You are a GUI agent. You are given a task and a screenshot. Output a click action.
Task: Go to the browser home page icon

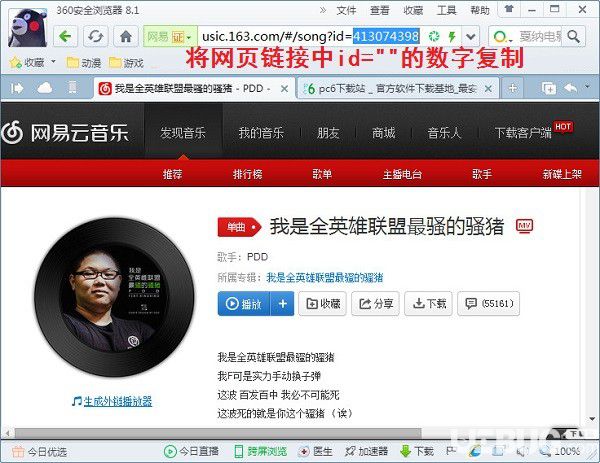[x=126, y=37]
